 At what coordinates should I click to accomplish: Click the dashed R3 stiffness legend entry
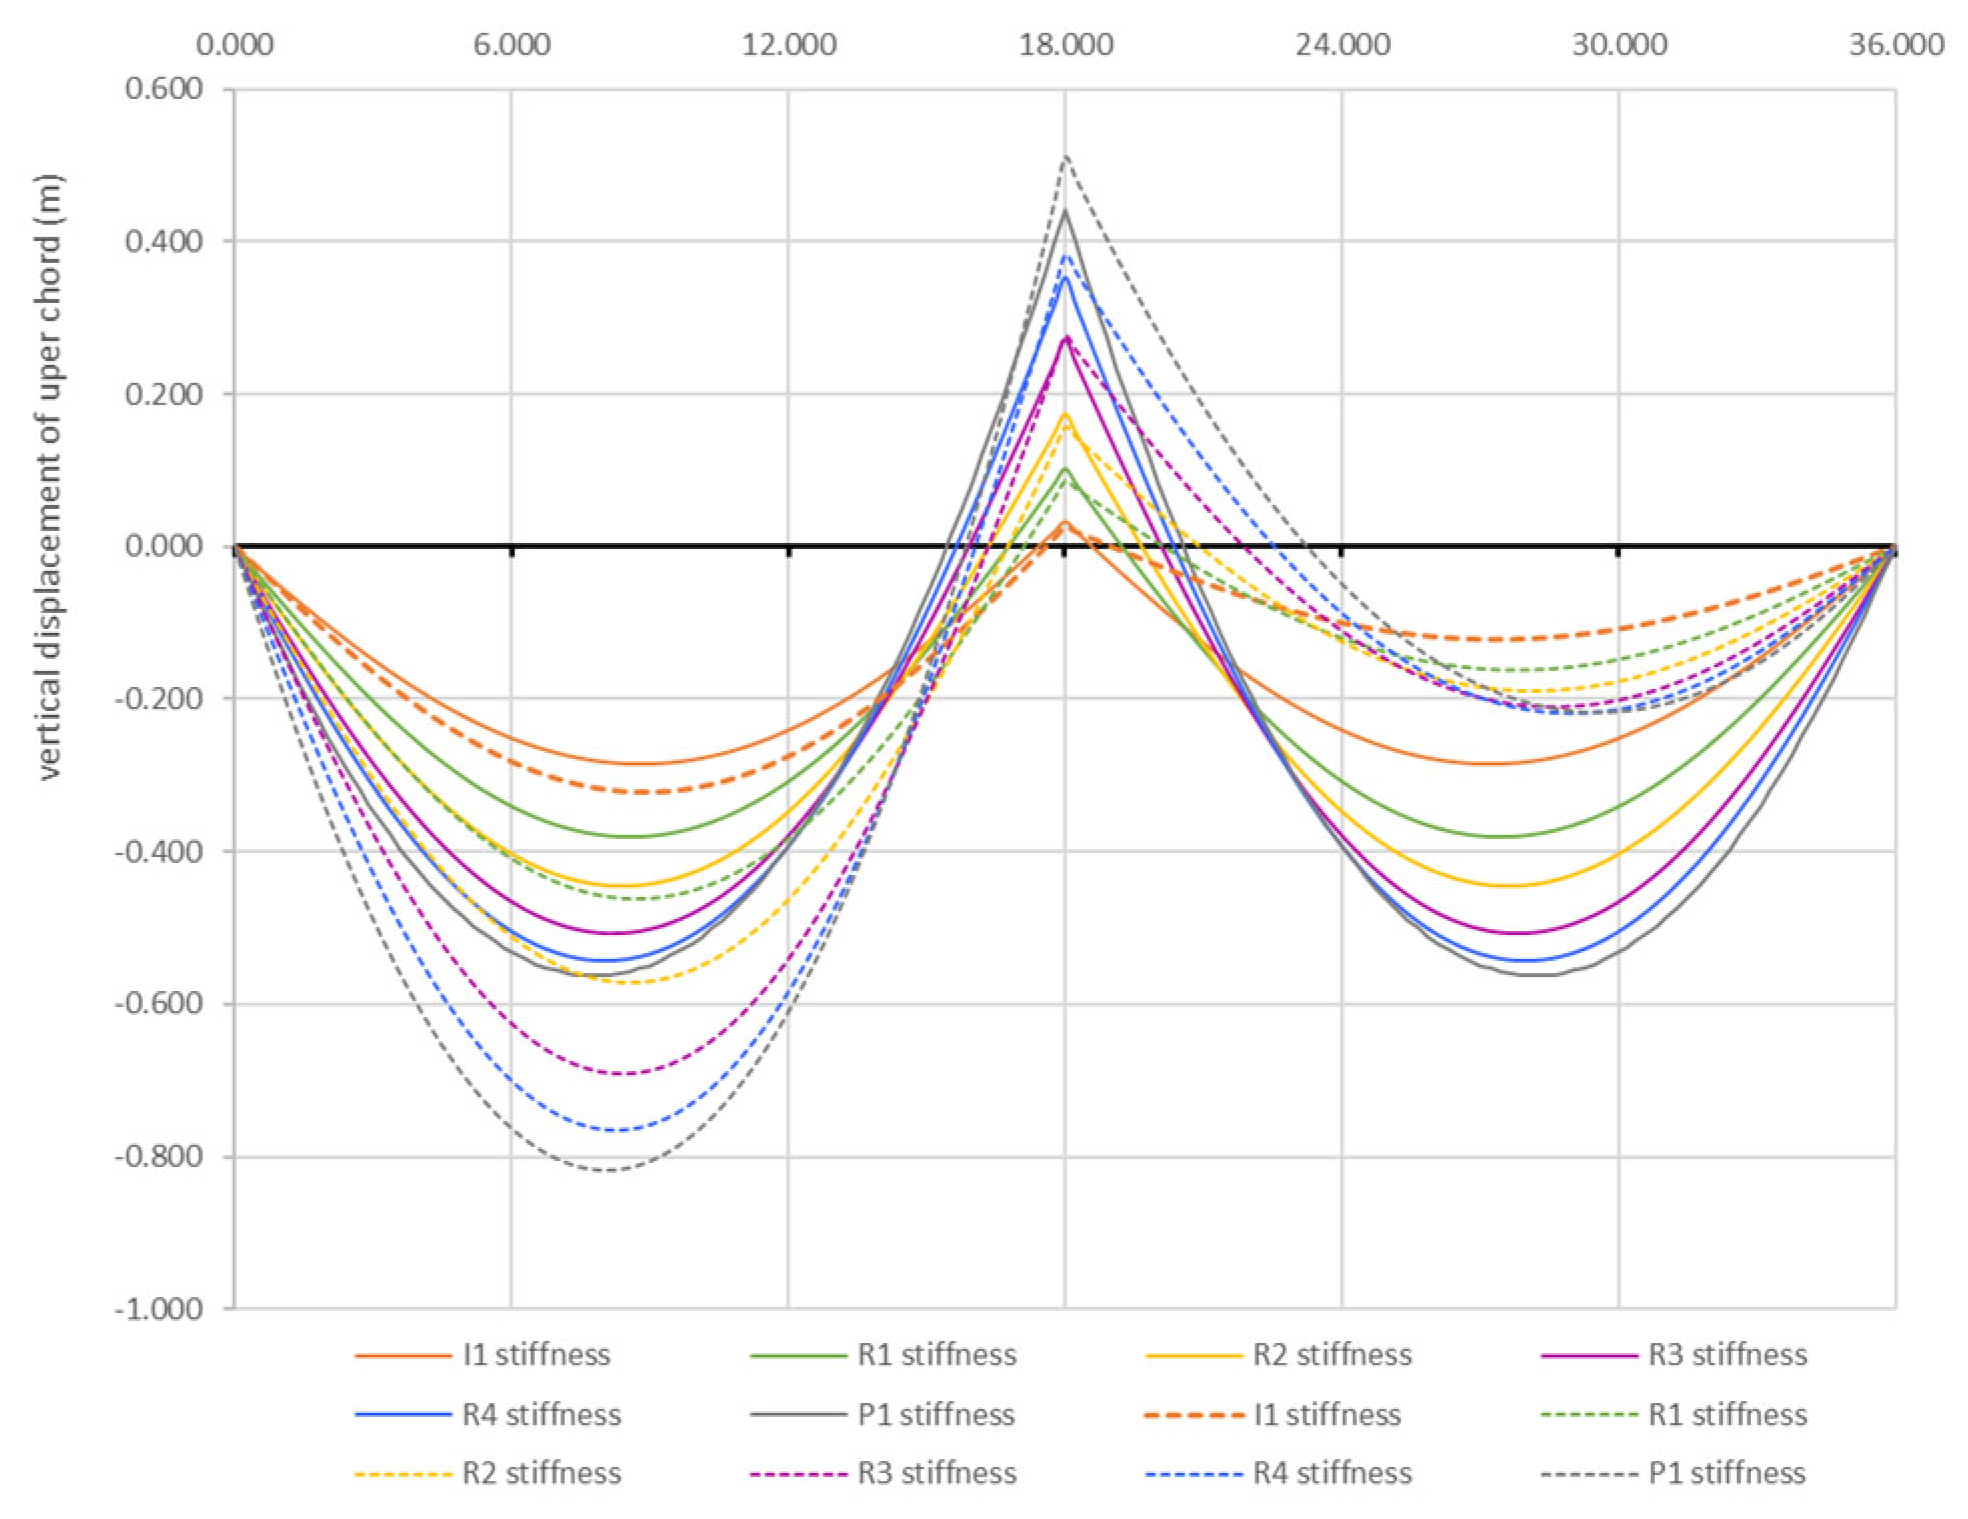(x=936, y=1472)
